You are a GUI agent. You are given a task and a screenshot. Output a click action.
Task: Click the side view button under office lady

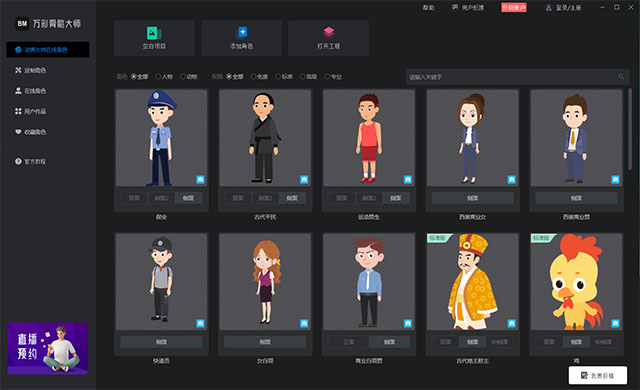[265, 342]
